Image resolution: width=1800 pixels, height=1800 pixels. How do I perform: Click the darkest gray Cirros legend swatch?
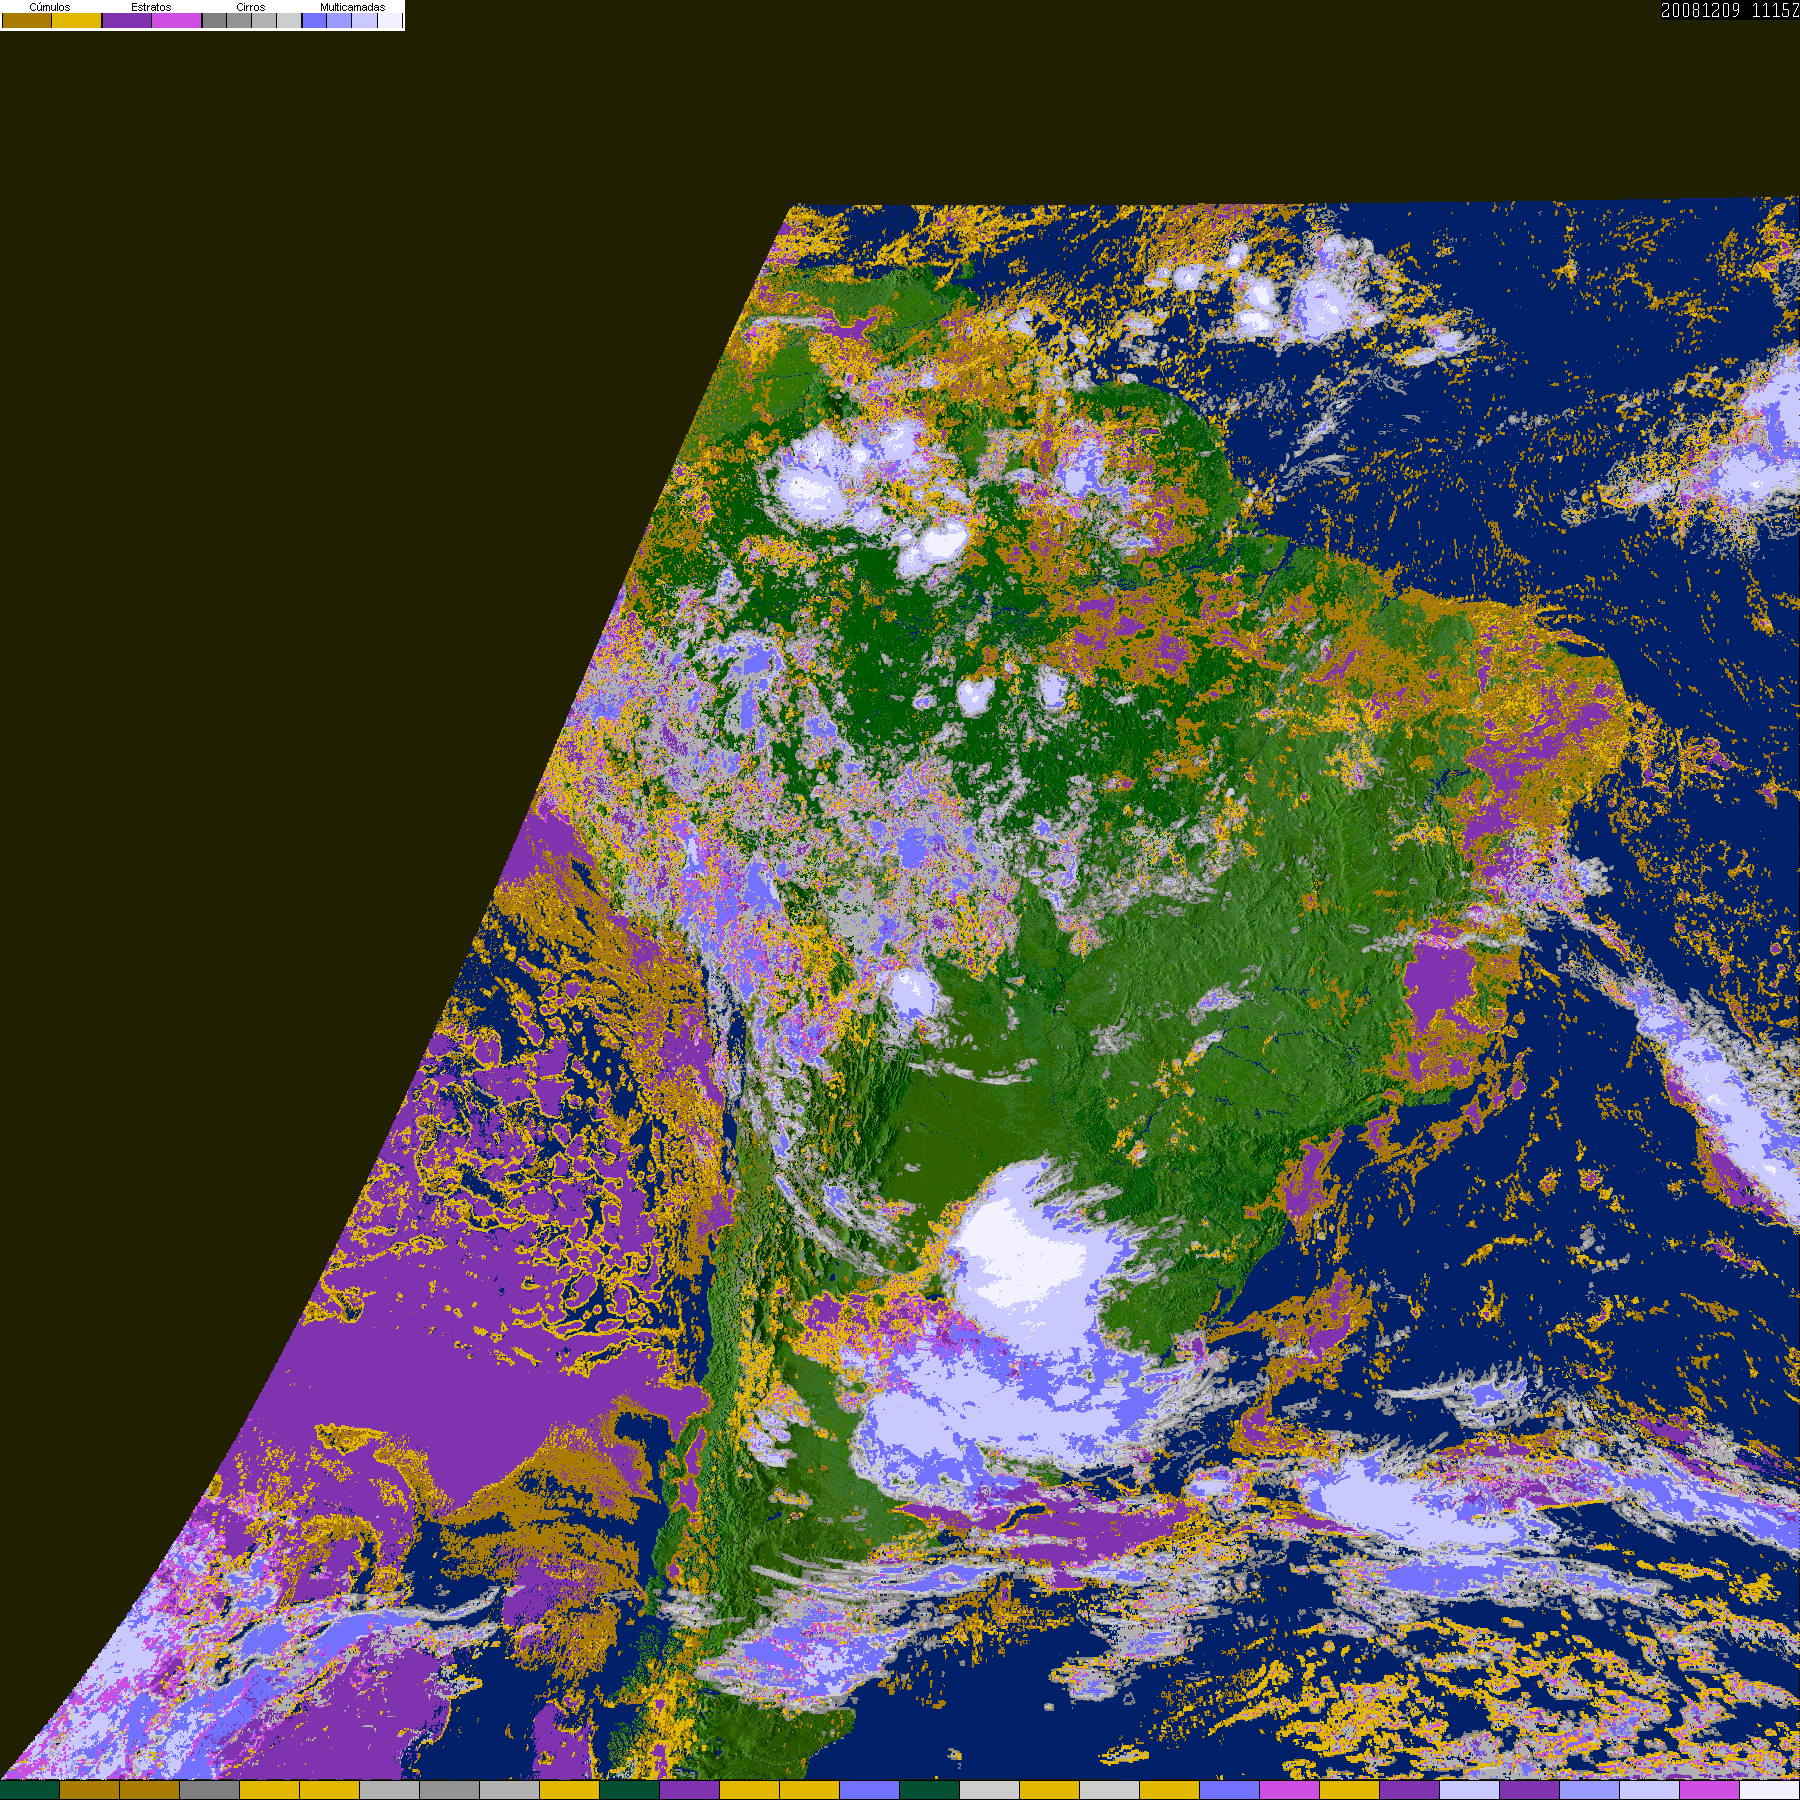[x=214, y=20]
